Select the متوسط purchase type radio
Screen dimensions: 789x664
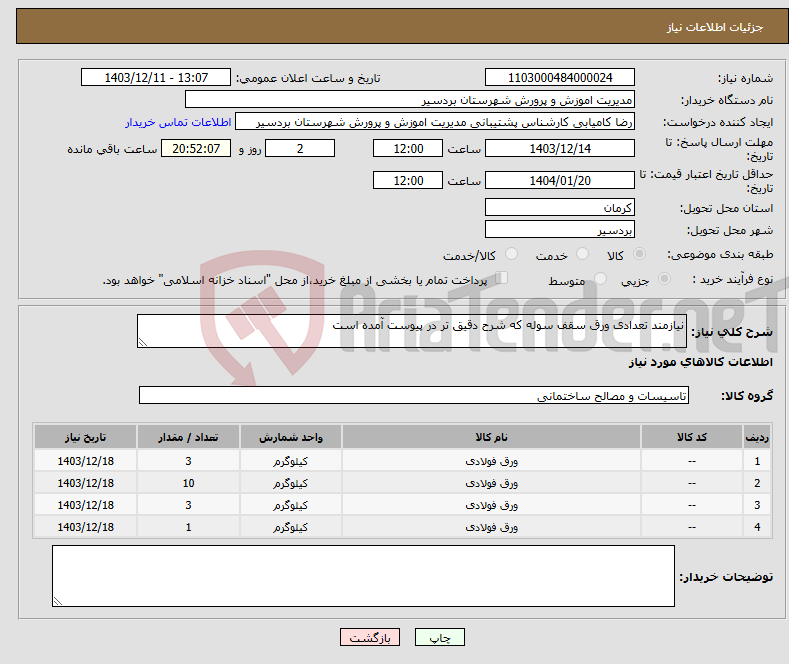click(x=600, y=278)
